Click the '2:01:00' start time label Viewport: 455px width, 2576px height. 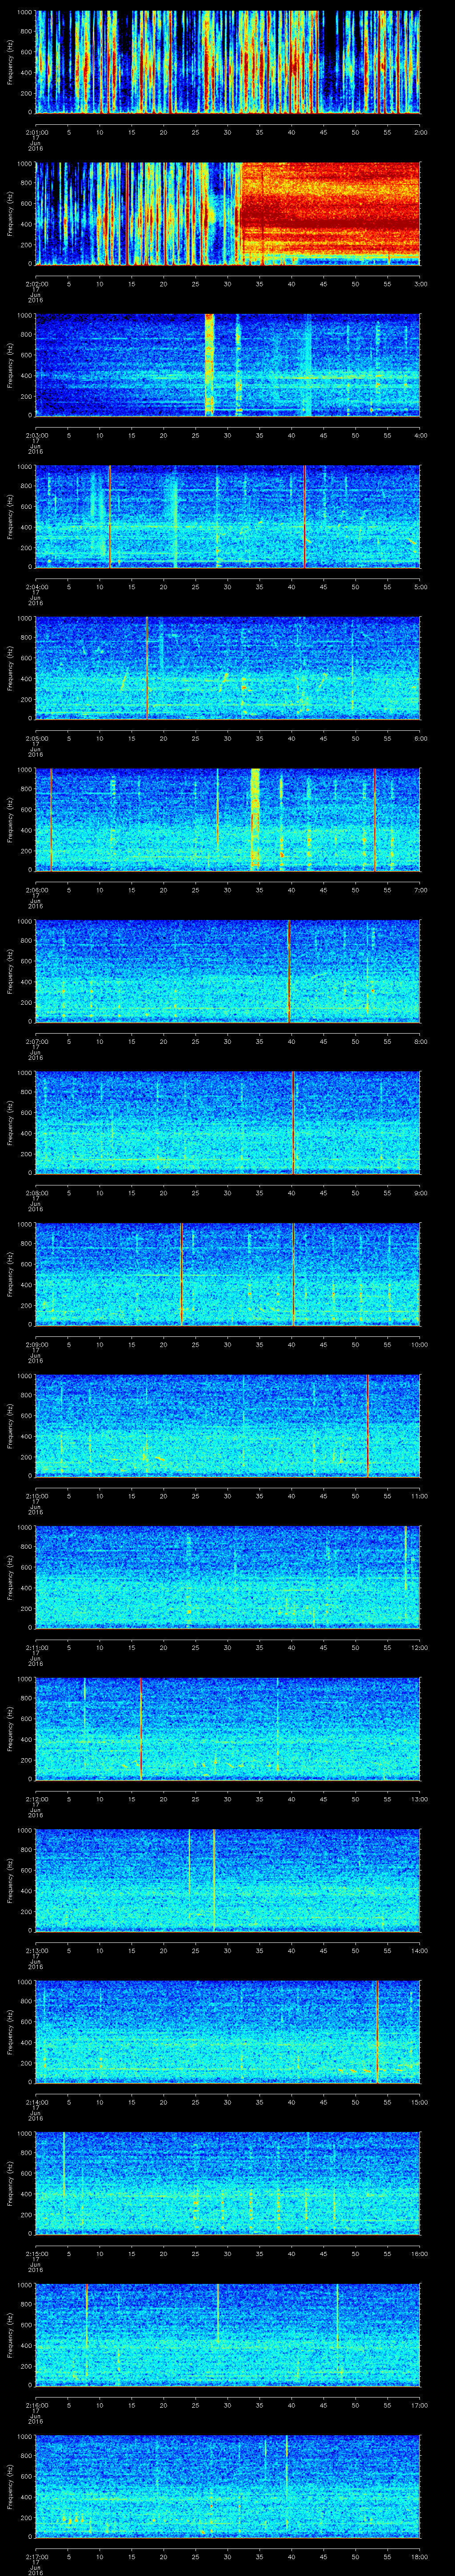pos(36,132)
